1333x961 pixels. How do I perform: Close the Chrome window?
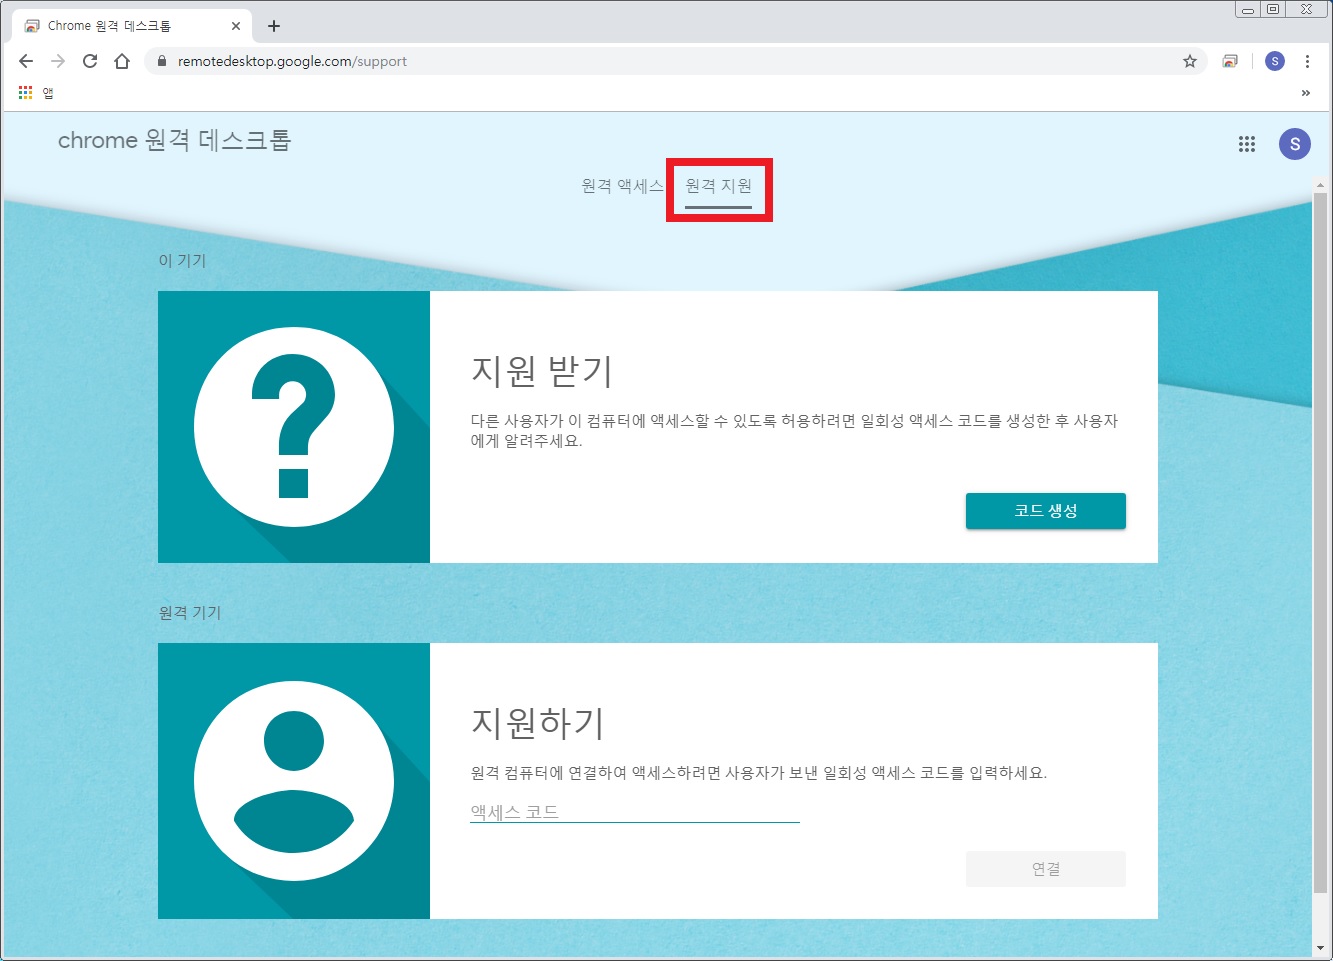(x=1307, y=9)
